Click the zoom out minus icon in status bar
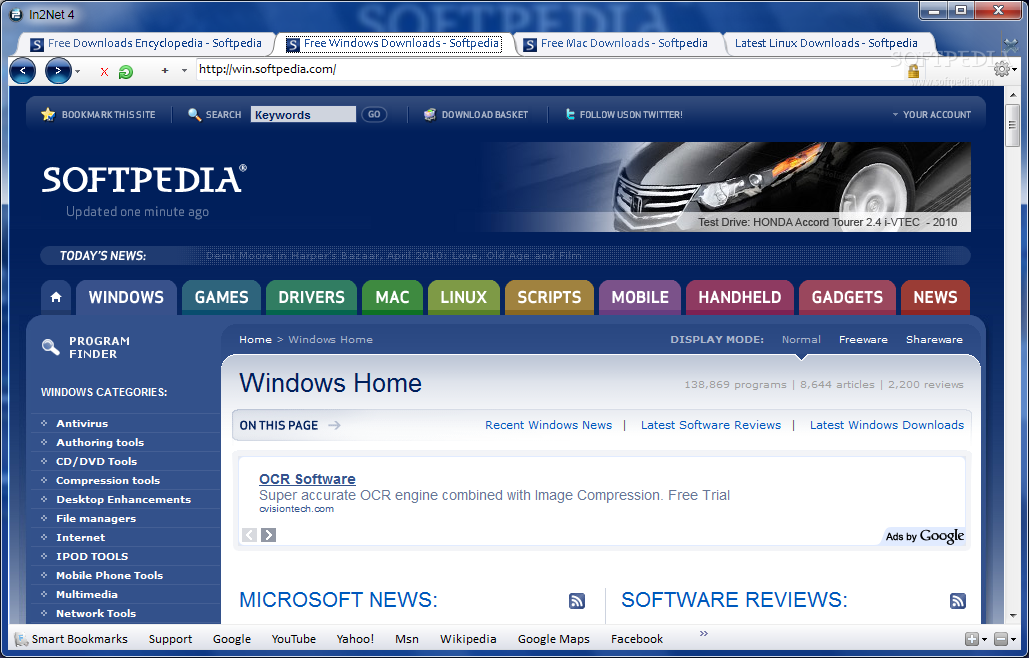 [x=1001, y=639]
